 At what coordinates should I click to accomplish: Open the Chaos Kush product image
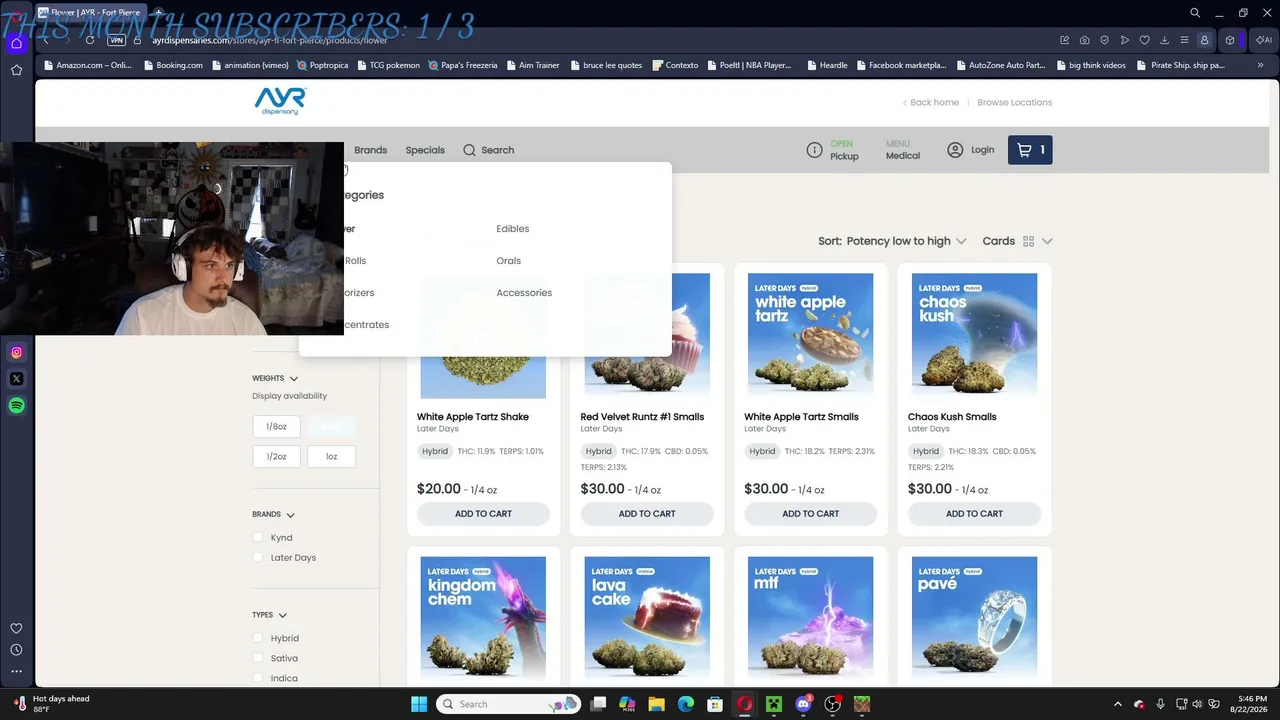coord(974,336)
